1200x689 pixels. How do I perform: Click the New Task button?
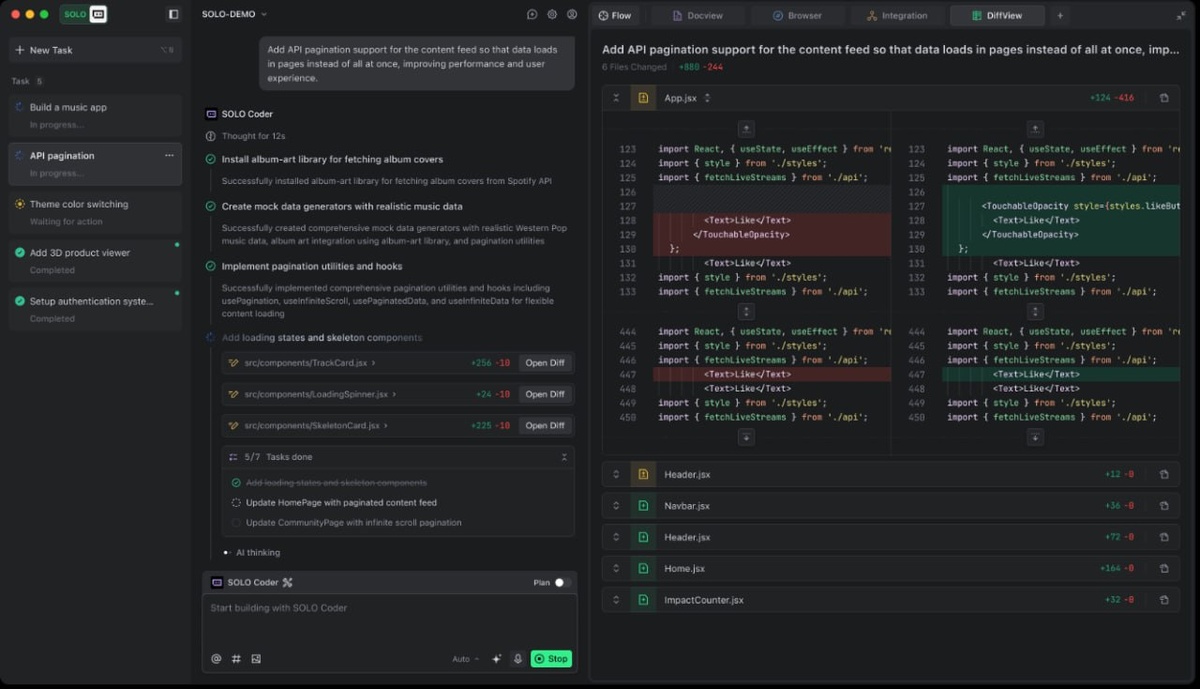point(95,50)
